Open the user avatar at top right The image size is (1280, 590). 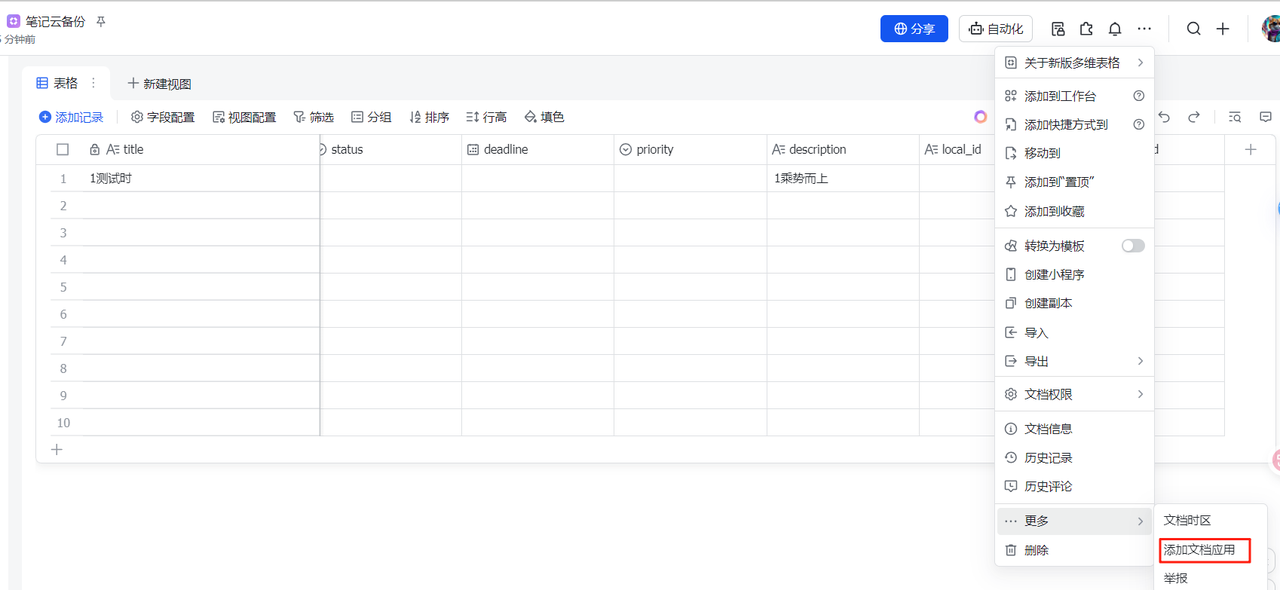pyautogui.click(x=1271, y=29)
